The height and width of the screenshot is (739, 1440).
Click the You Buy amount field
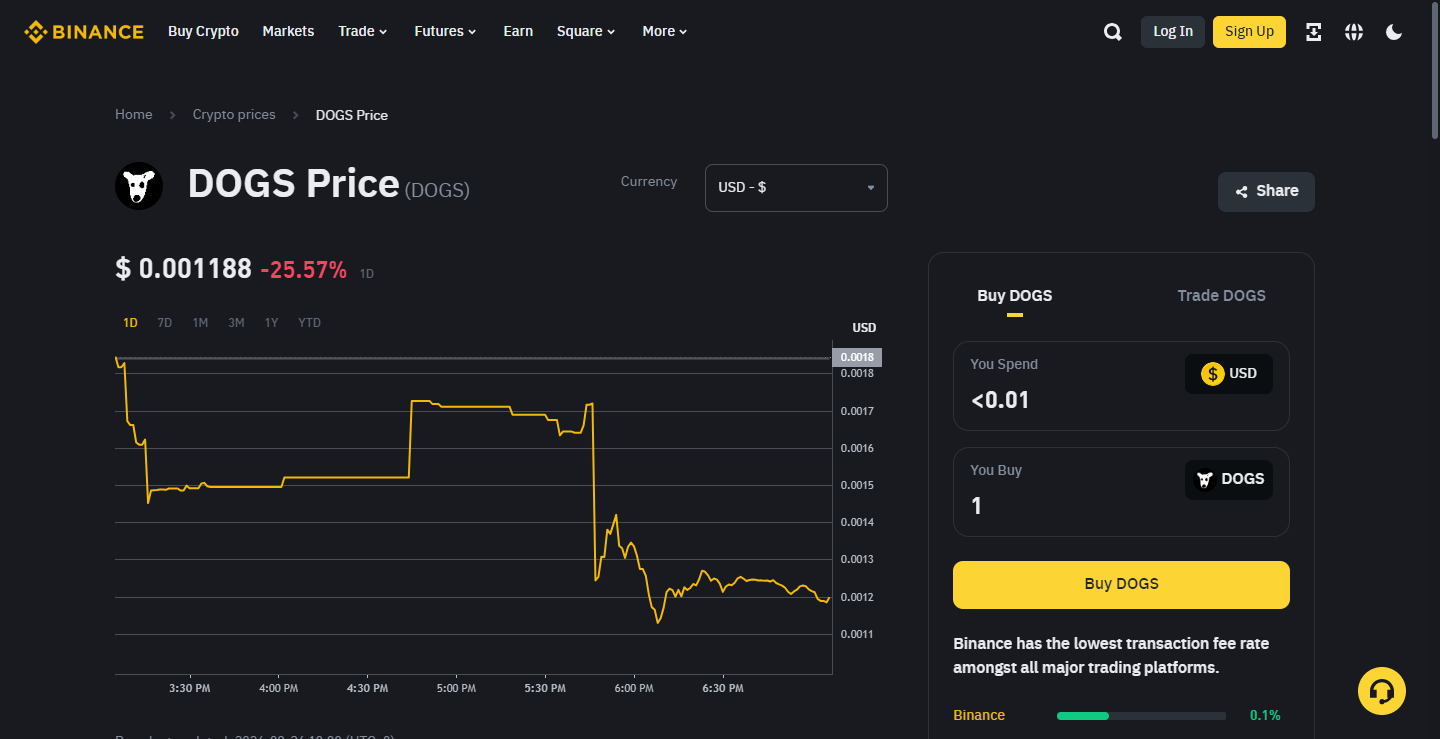click(x=1121, y=492)
